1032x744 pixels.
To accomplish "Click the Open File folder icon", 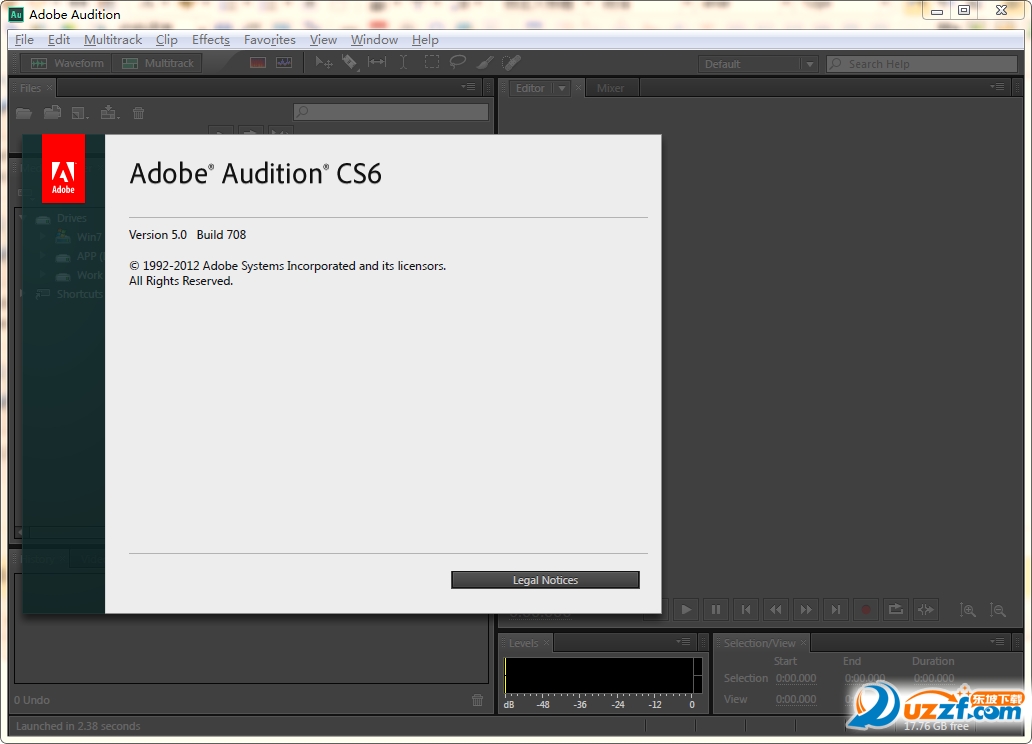I will tap(24, 113).
